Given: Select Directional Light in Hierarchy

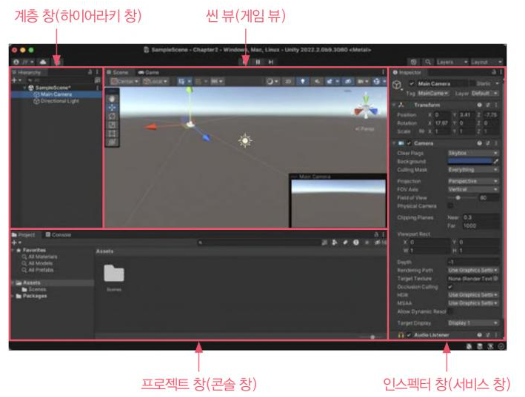Looking at the screenshot, I should [x=56, y=101].
